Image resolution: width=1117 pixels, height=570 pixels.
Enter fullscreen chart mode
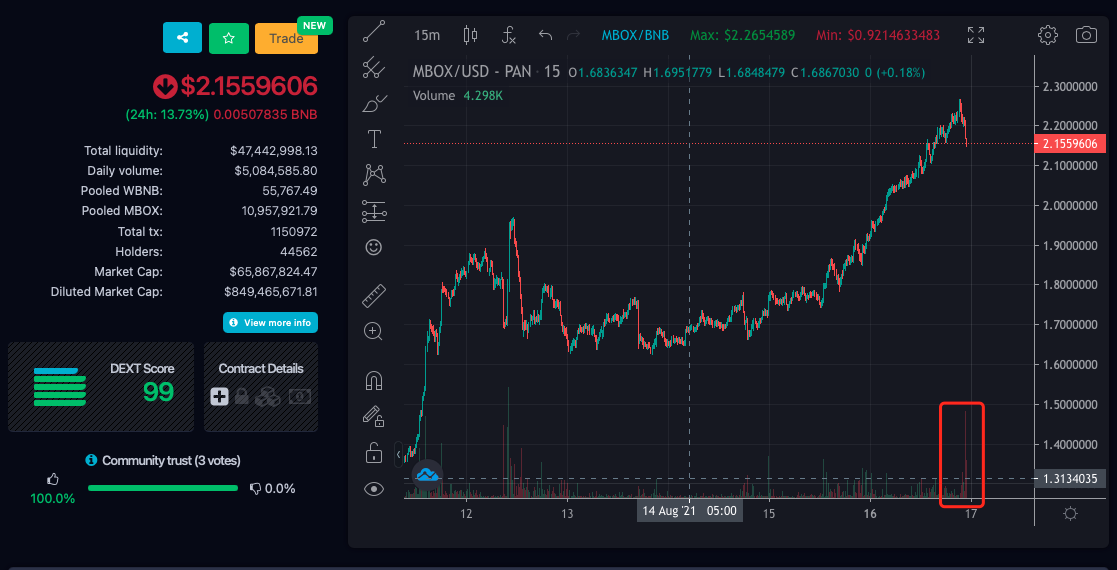[x=976, y=35]
